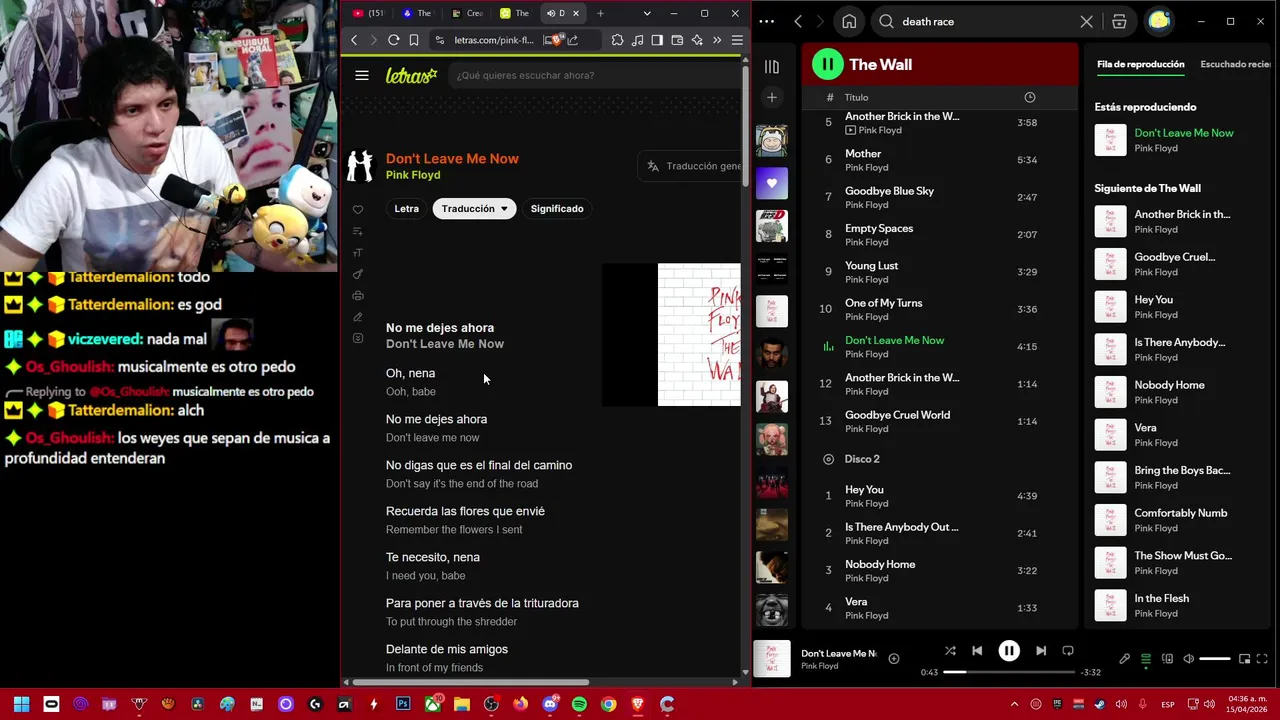Open the Significado tab
Viewport: 1280px width, 720px height.
click(x=557, y=208)
